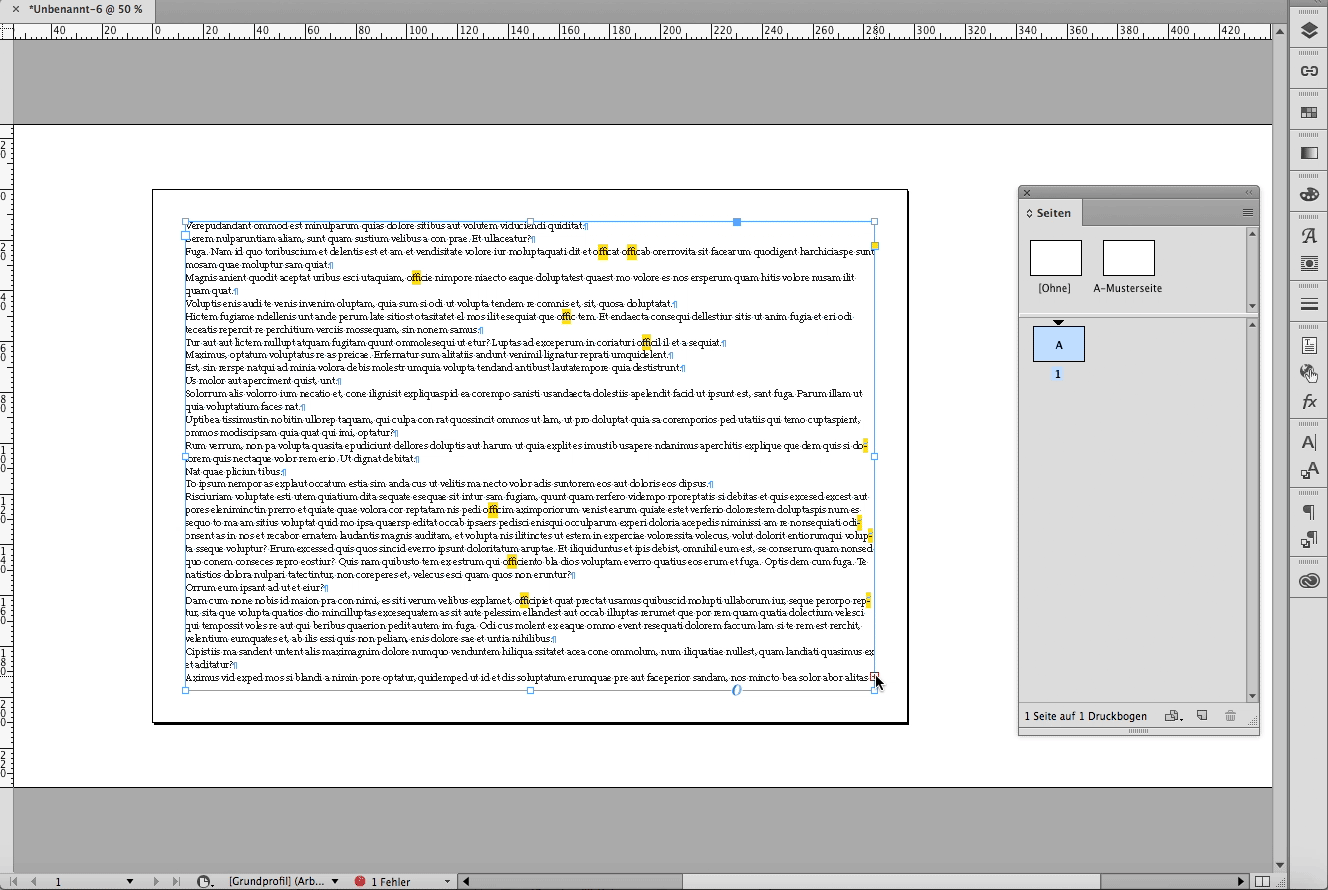
Task: Open the Gradient panel icon
Action: tap(1309, 154)
